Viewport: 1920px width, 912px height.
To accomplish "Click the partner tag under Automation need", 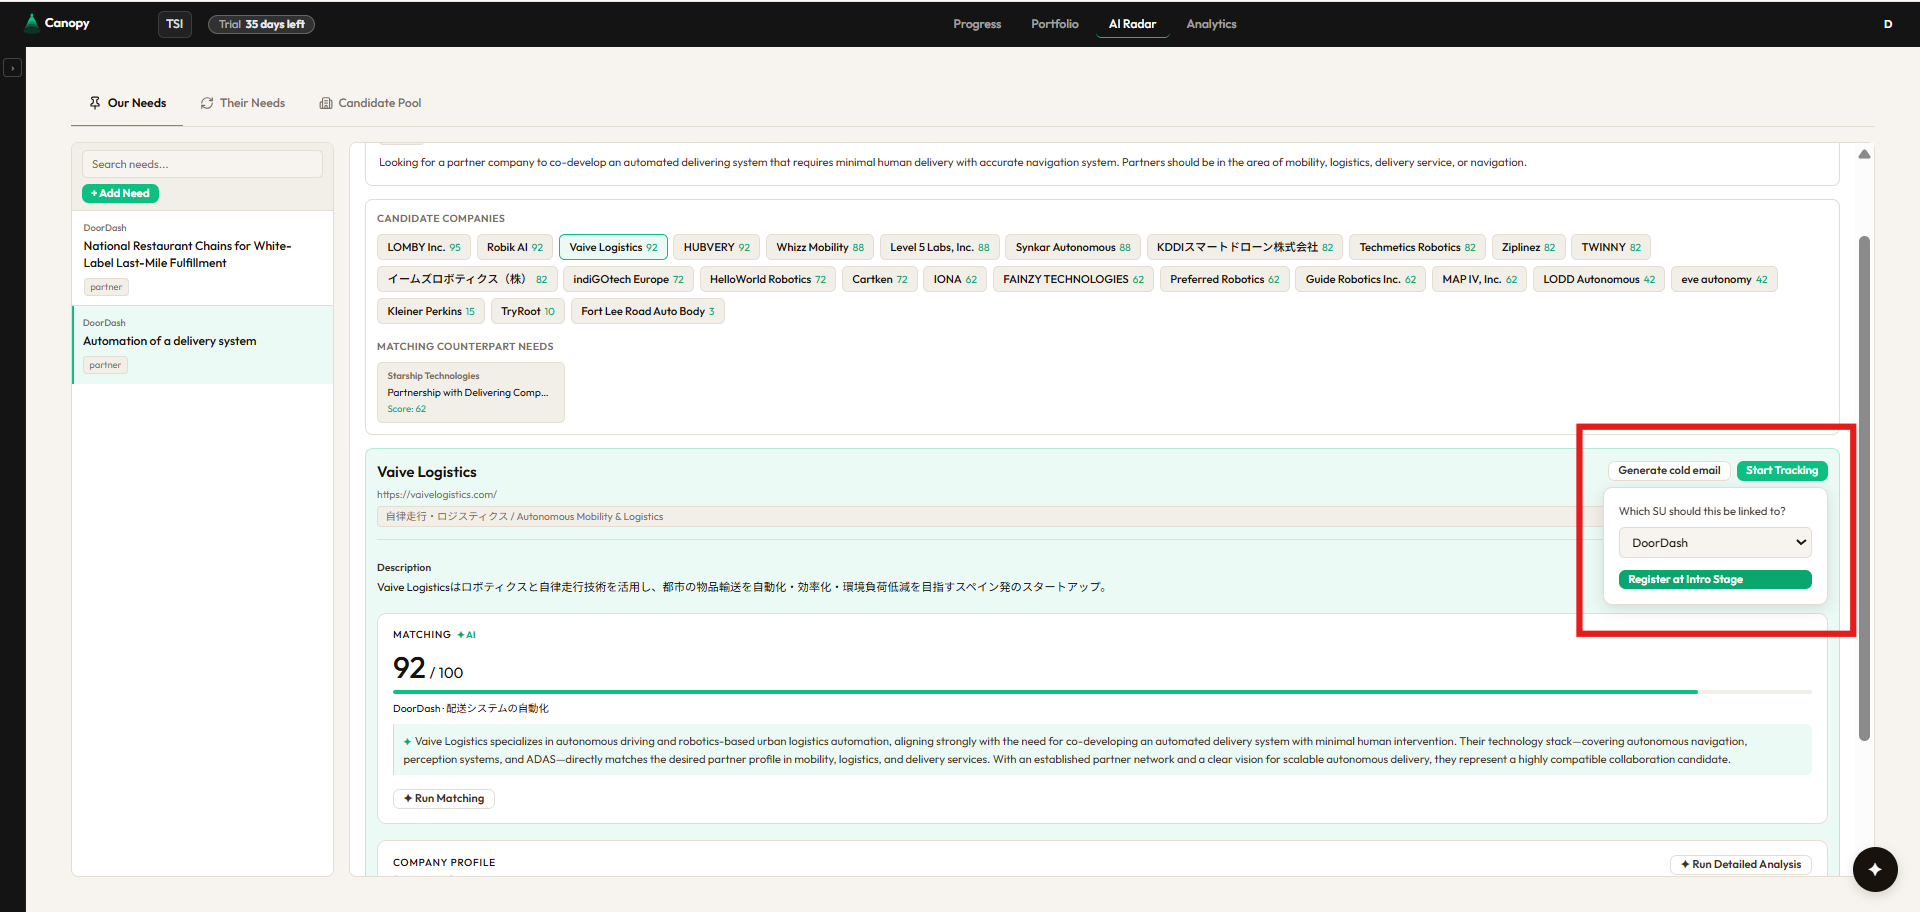I will tap(105, 365).
